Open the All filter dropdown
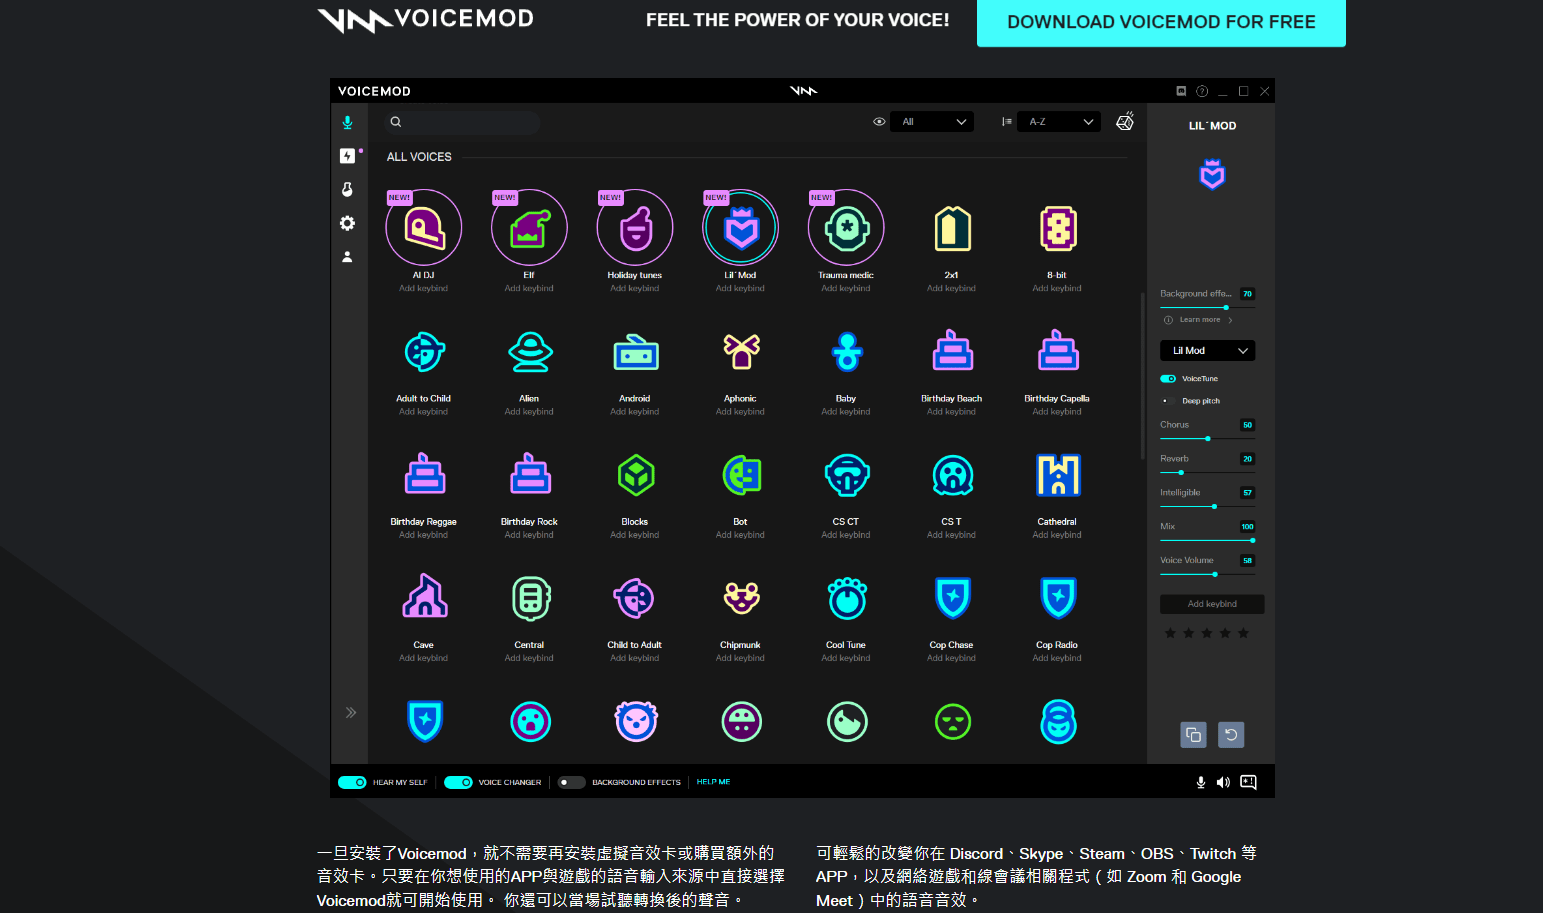Screen dimensions: 1543x913 pyautogui.click(x=933, y=122)
